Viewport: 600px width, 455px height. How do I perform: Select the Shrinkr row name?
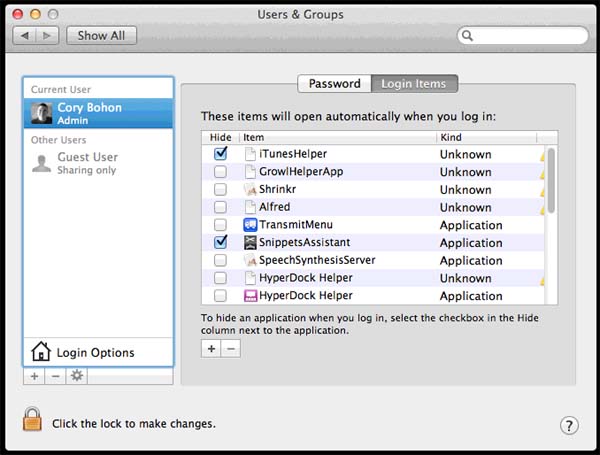(277, 189)
